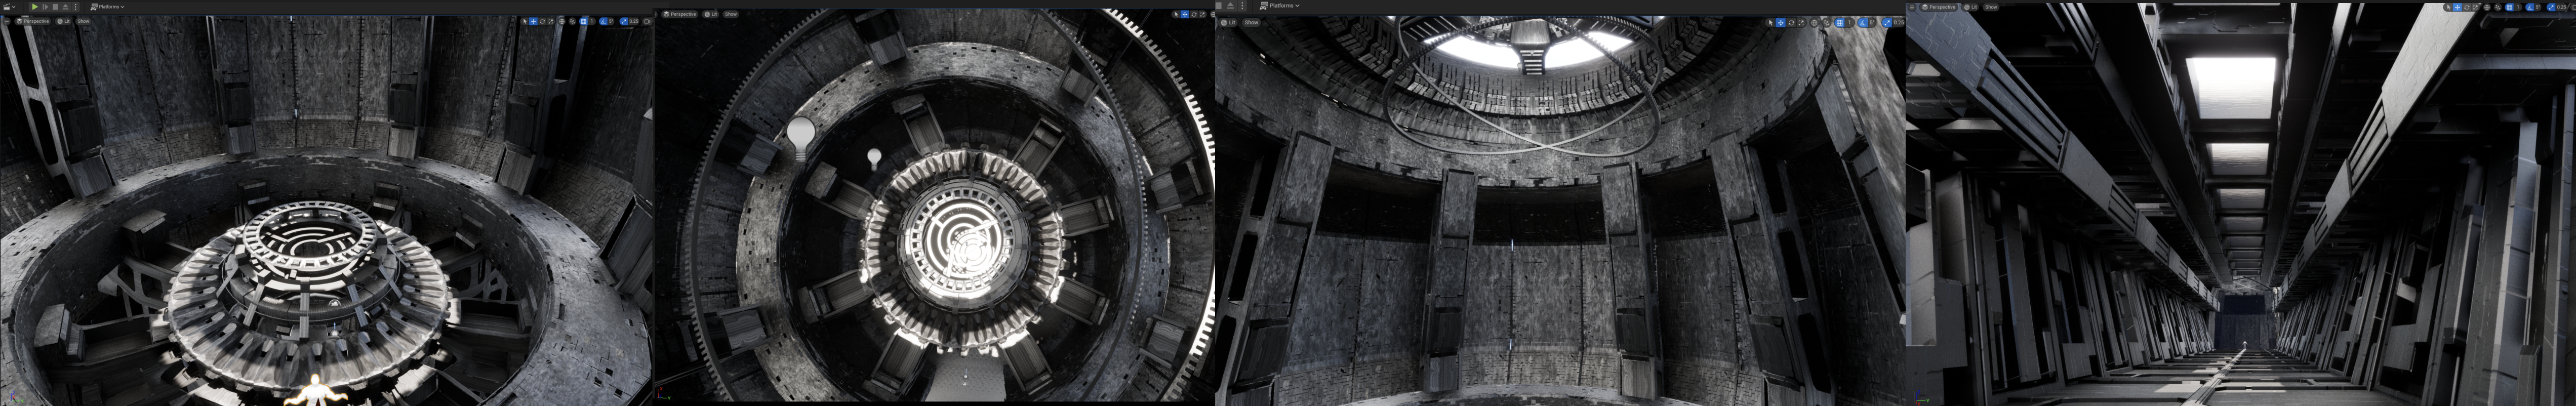Viewport: 2576px width, 406px height.
Task: Open play options menu next to green Play
Action: 76,6
